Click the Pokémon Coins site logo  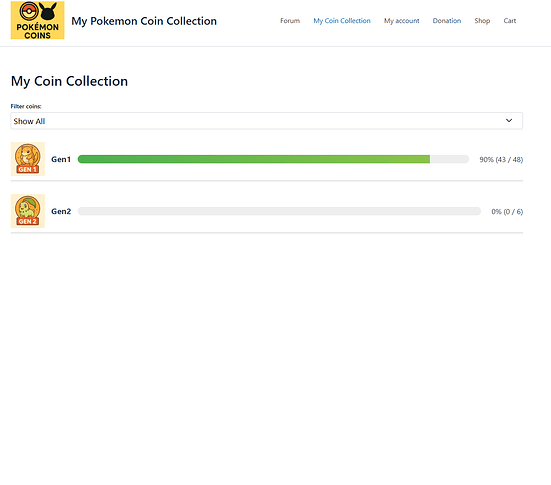38,20
